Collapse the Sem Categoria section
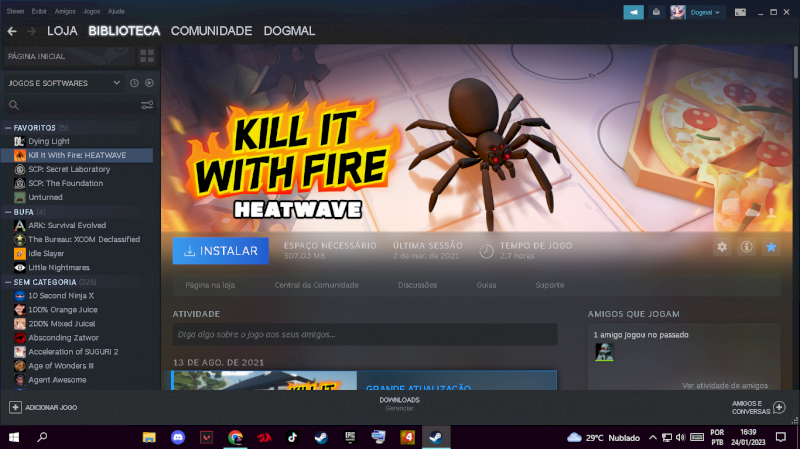 (x=8, y=282)
